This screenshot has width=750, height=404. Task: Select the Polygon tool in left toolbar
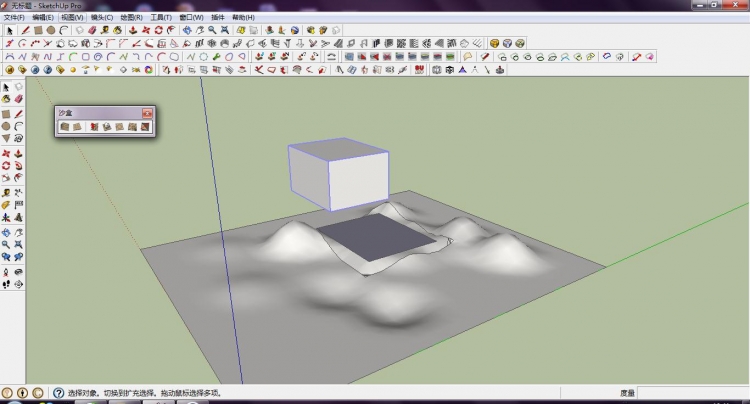point(6,138)
